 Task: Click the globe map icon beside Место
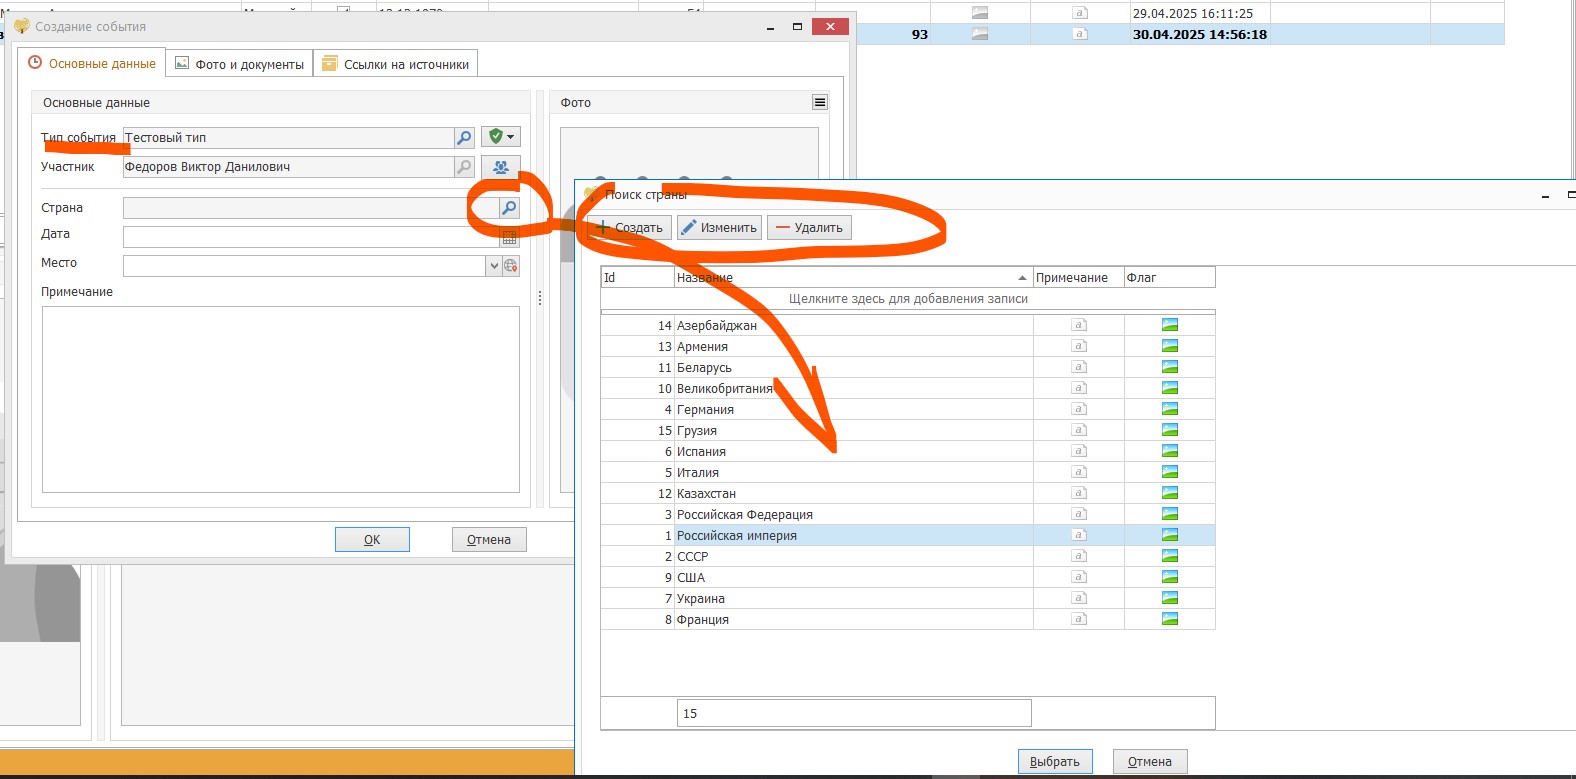click(511, 266)
